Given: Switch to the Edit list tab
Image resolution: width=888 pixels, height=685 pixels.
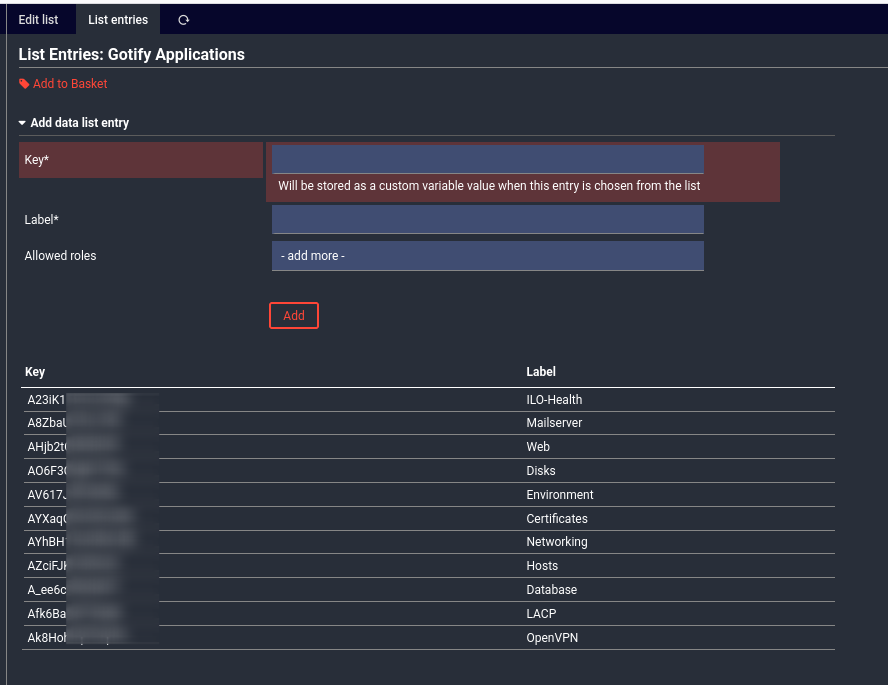Looking at the screenshot, I should pos(38,20).
